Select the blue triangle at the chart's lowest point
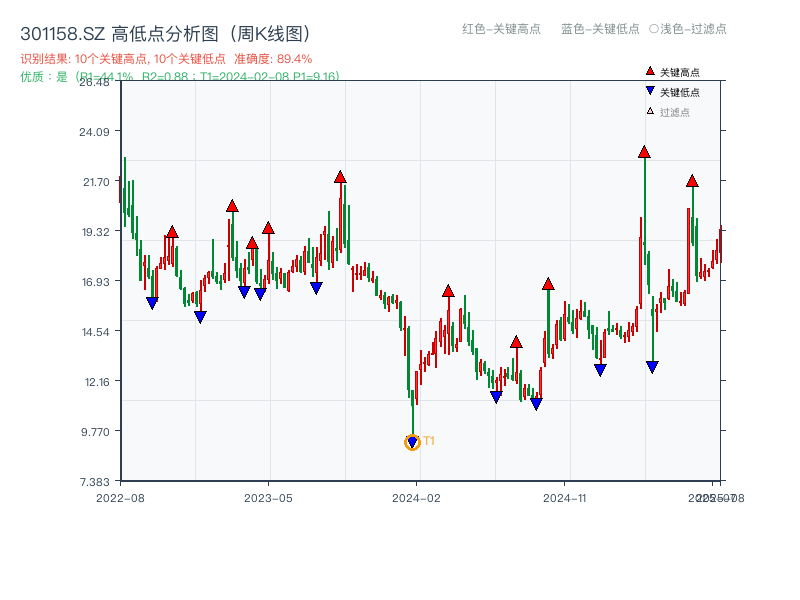Viewport: 800px width, 600px height. click(x=413, y=440)
